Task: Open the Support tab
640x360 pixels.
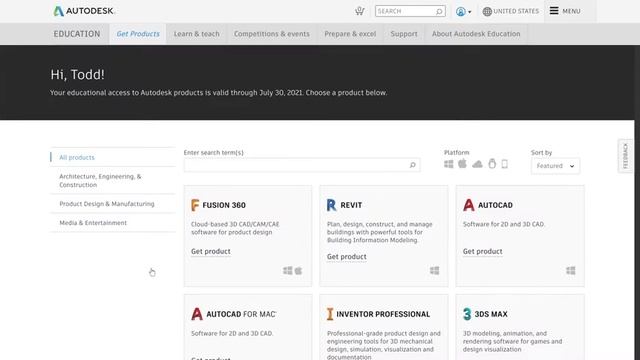Action: [404, 34]
